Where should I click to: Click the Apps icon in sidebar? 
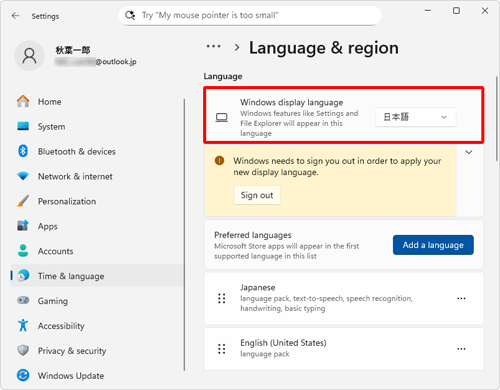(x=23, y=226)
